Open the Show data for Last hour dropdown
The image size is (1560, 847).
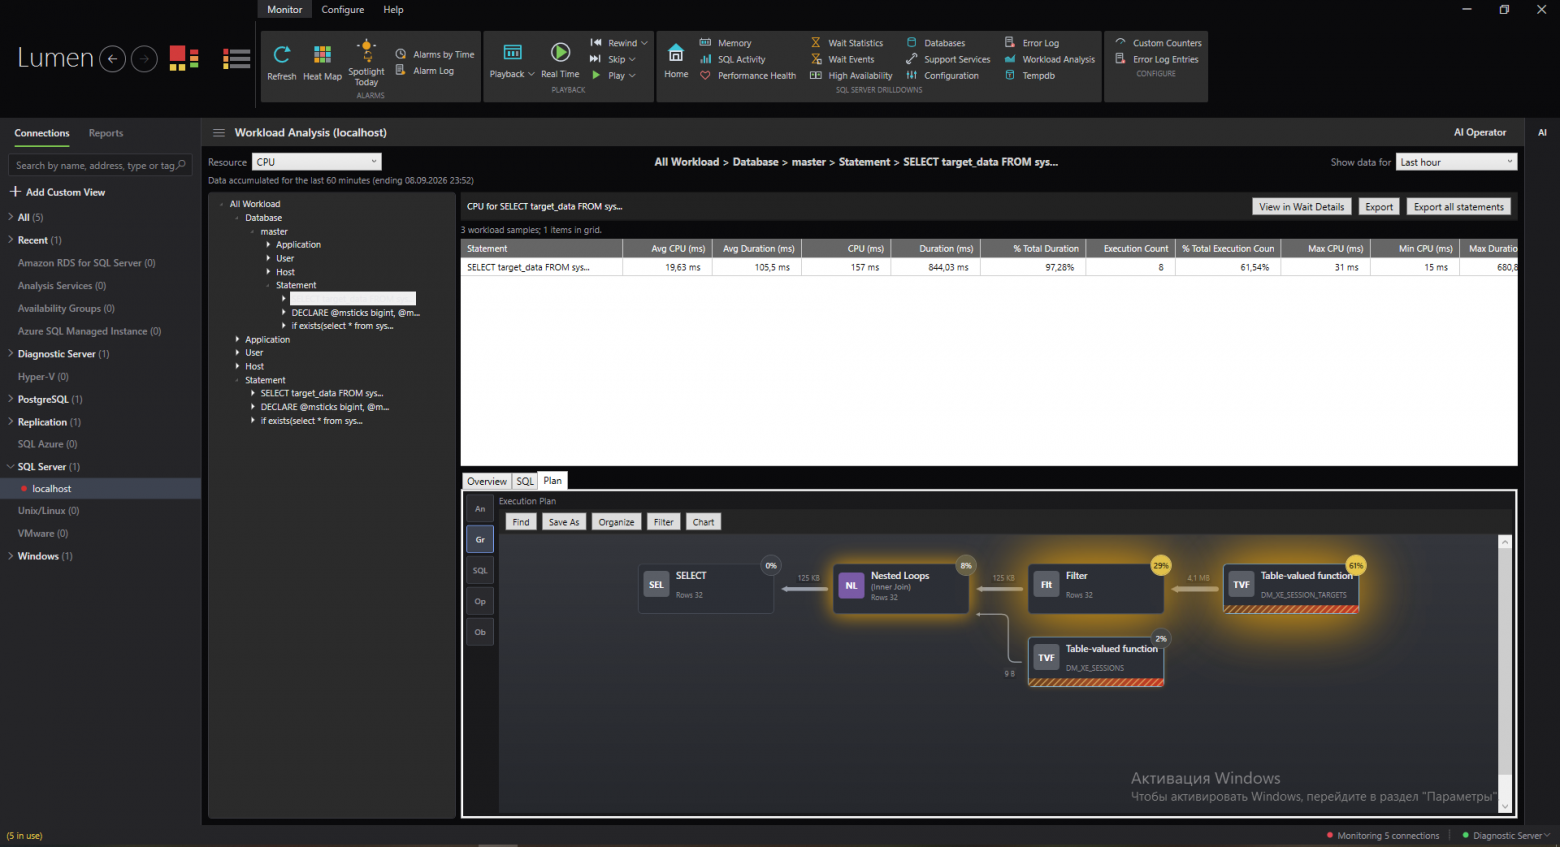(x=1457, y=162)
